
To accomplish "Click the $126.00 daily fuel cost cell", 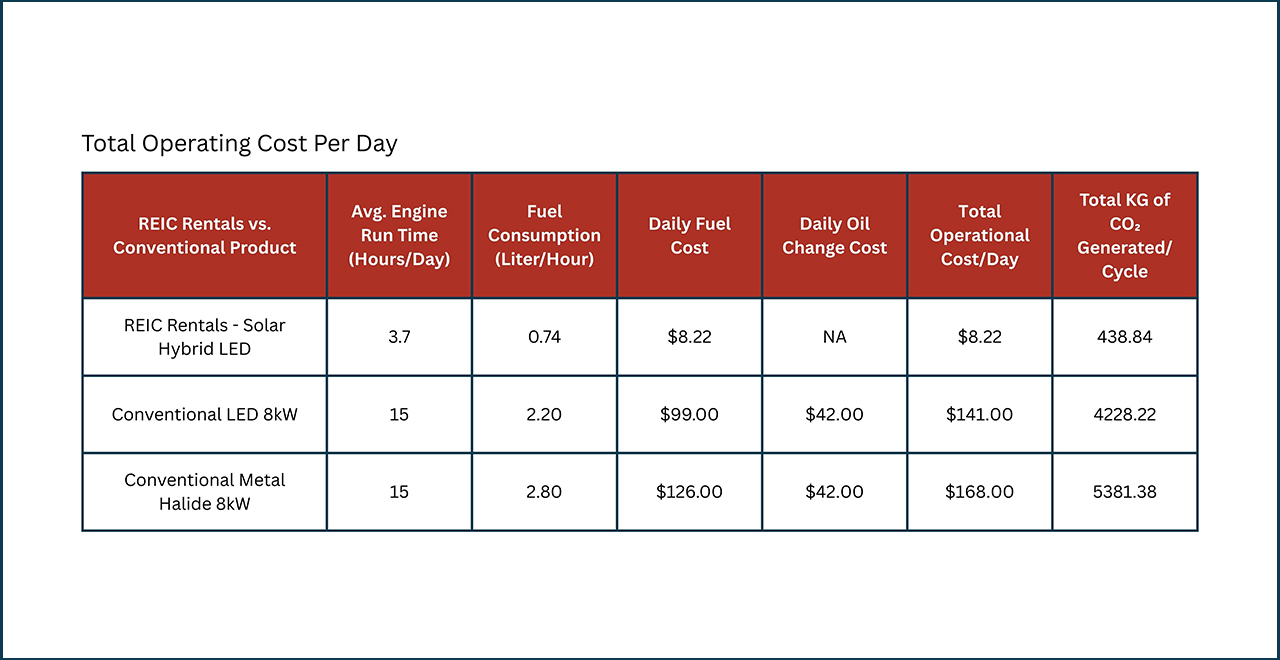I will click(689, 492).
